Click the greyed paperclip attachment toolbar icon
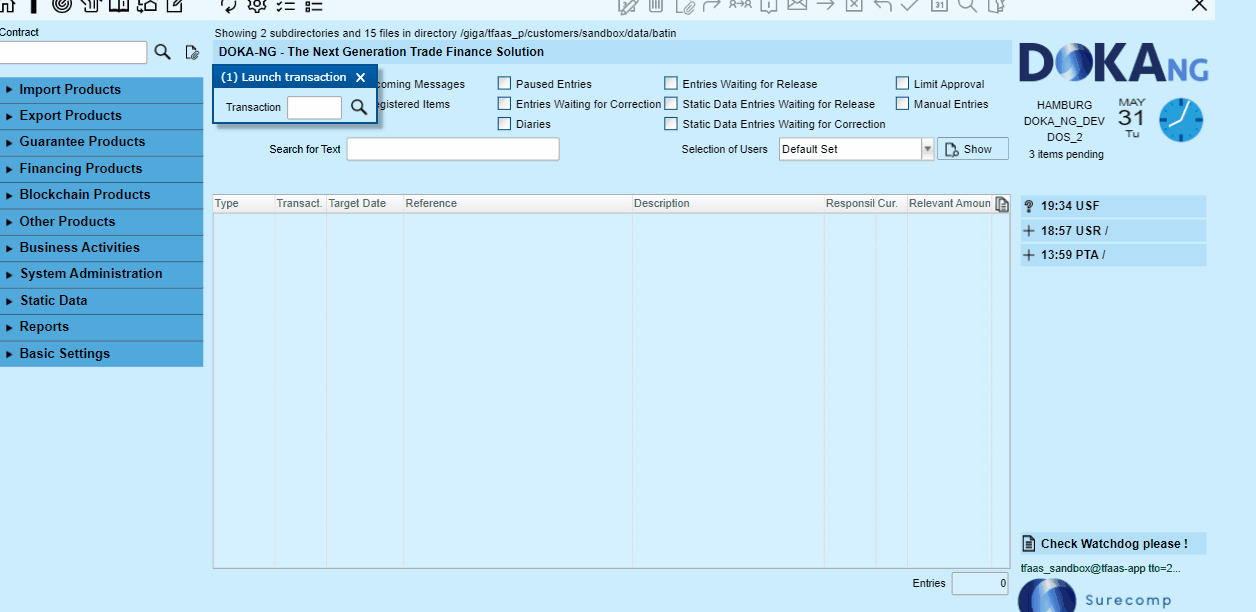 [684, 5]
